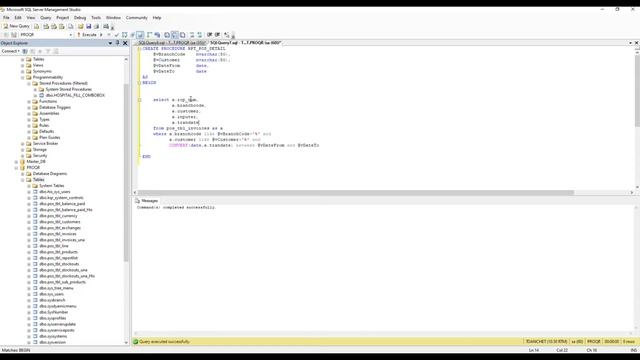Image resolution: width=640 pixels, height=360 pixels.
Task: Select table dbo.sysbranch
Action: 52,300
